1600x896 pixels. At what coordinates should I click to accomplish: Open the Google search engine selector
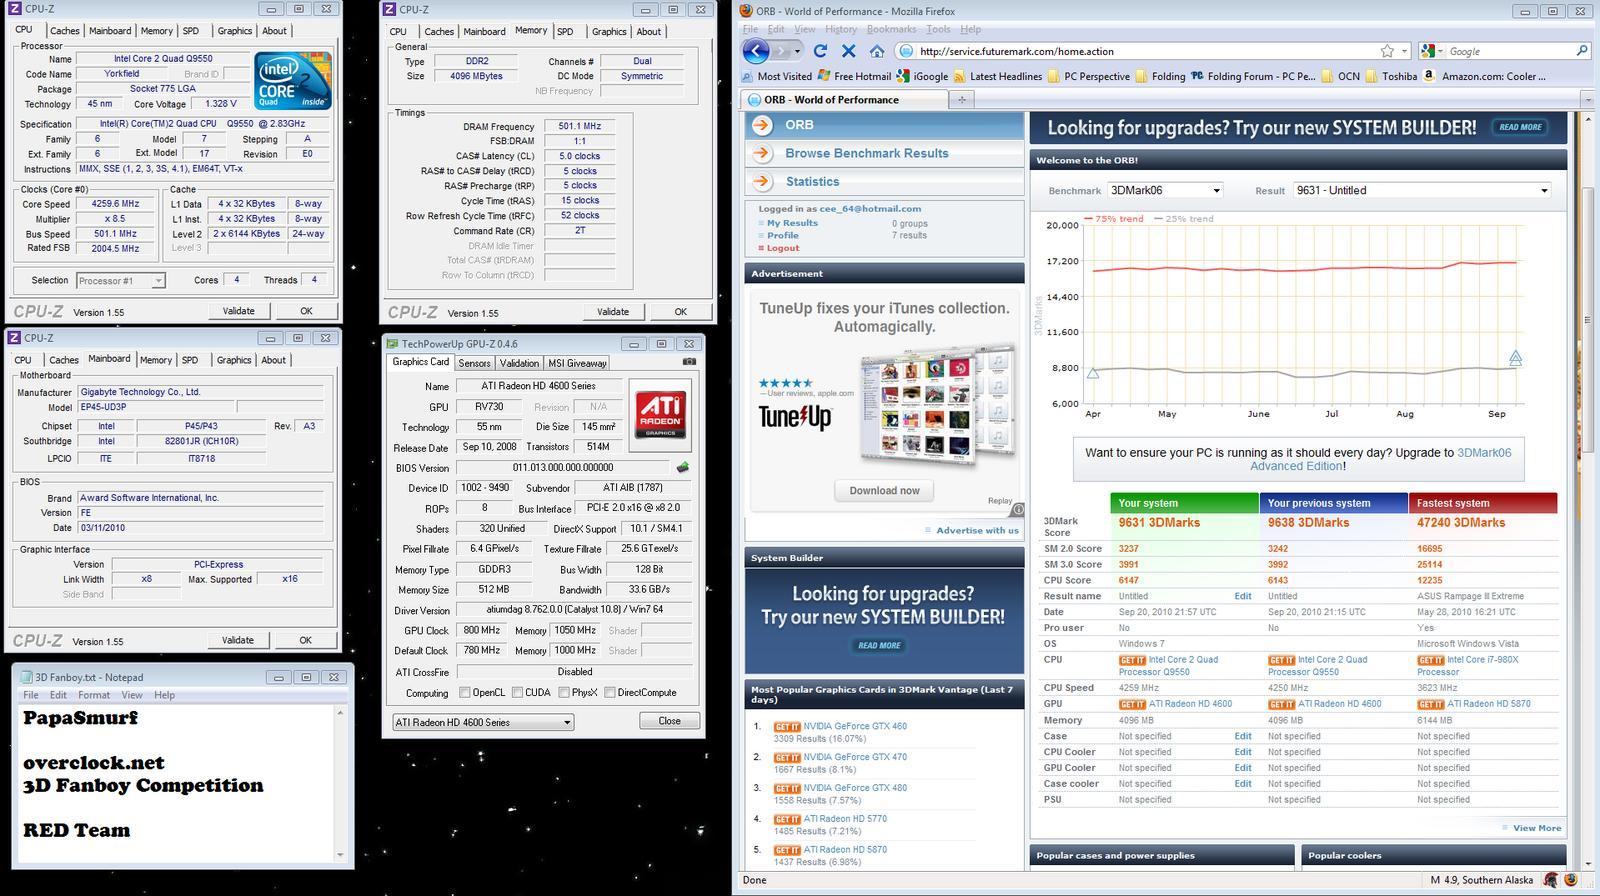click(x=1431, y=51)
